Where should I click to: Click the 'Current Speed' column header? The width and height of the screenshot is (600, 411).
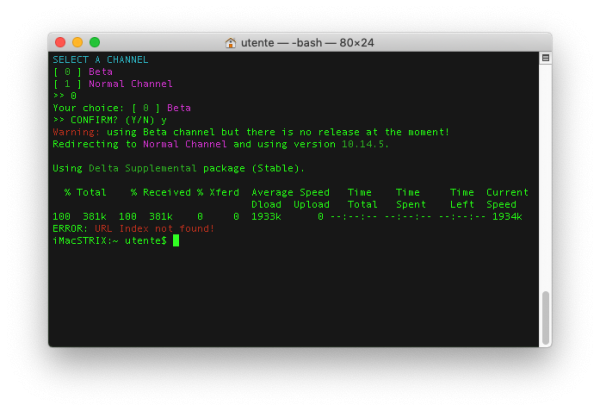click(507, 198)
